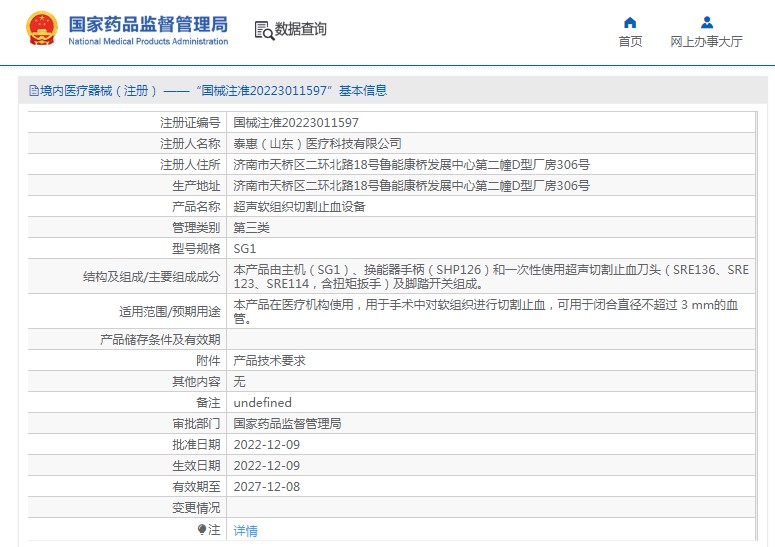The image size is (775, 547).
Task: Click the 有效期至 label
Action: [x=196, y=487]
